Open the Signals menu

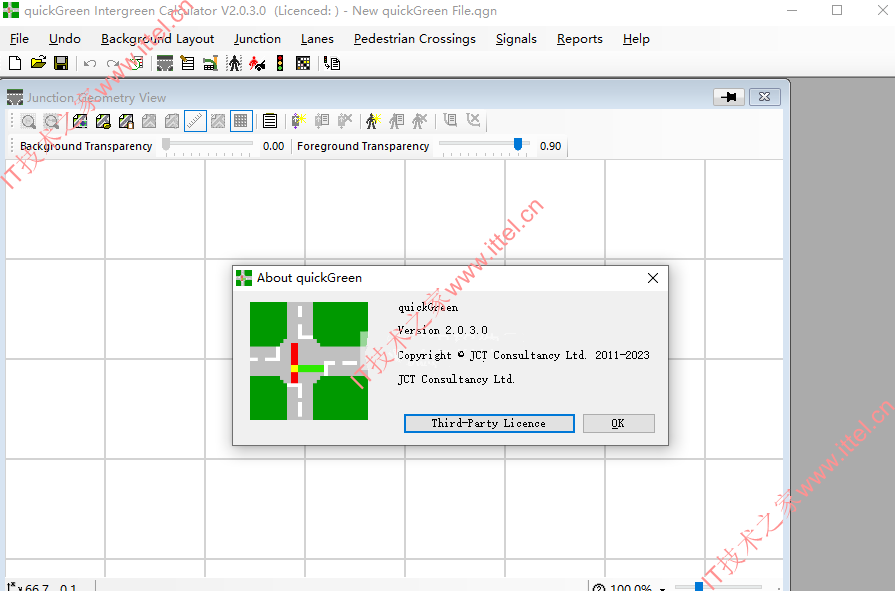coord(516,39)
